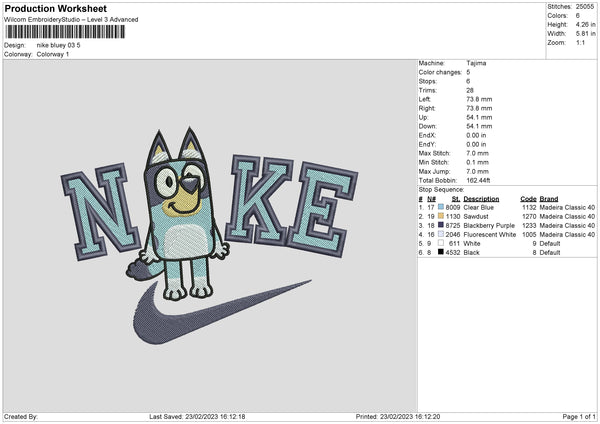Click the Zoom value 1:1
Screen dimensions: 600x424
580,42
